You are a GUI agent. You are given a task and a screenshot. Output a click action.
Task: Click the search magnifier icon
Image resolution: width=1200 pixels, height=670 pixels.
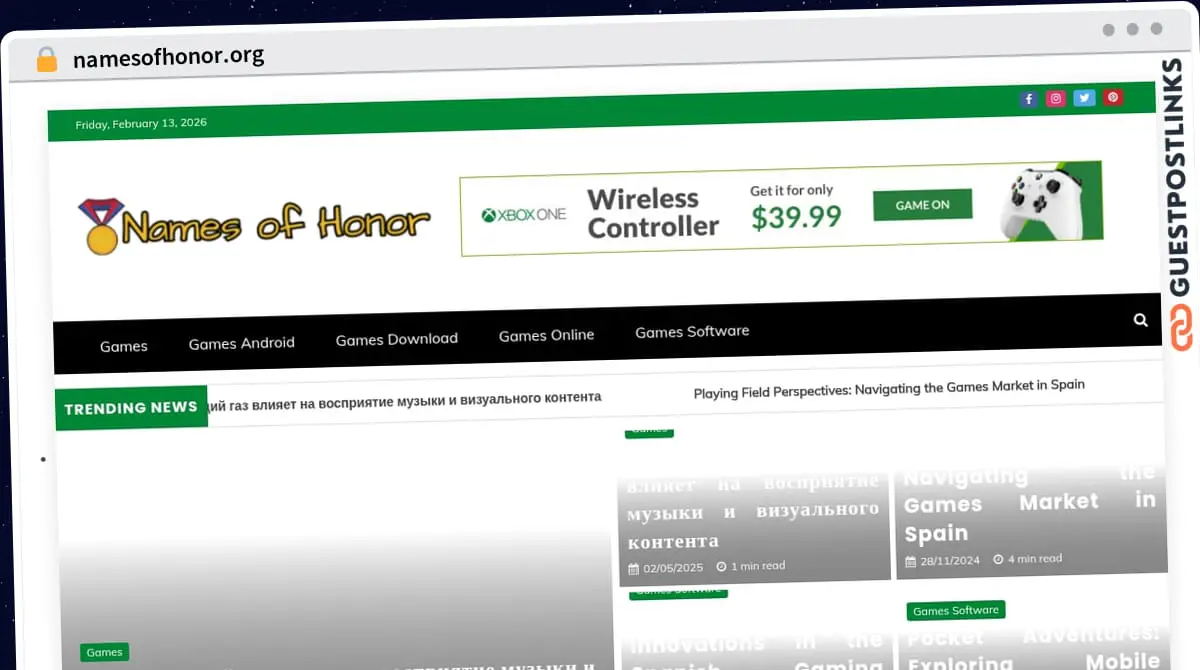pos(1141,320)
